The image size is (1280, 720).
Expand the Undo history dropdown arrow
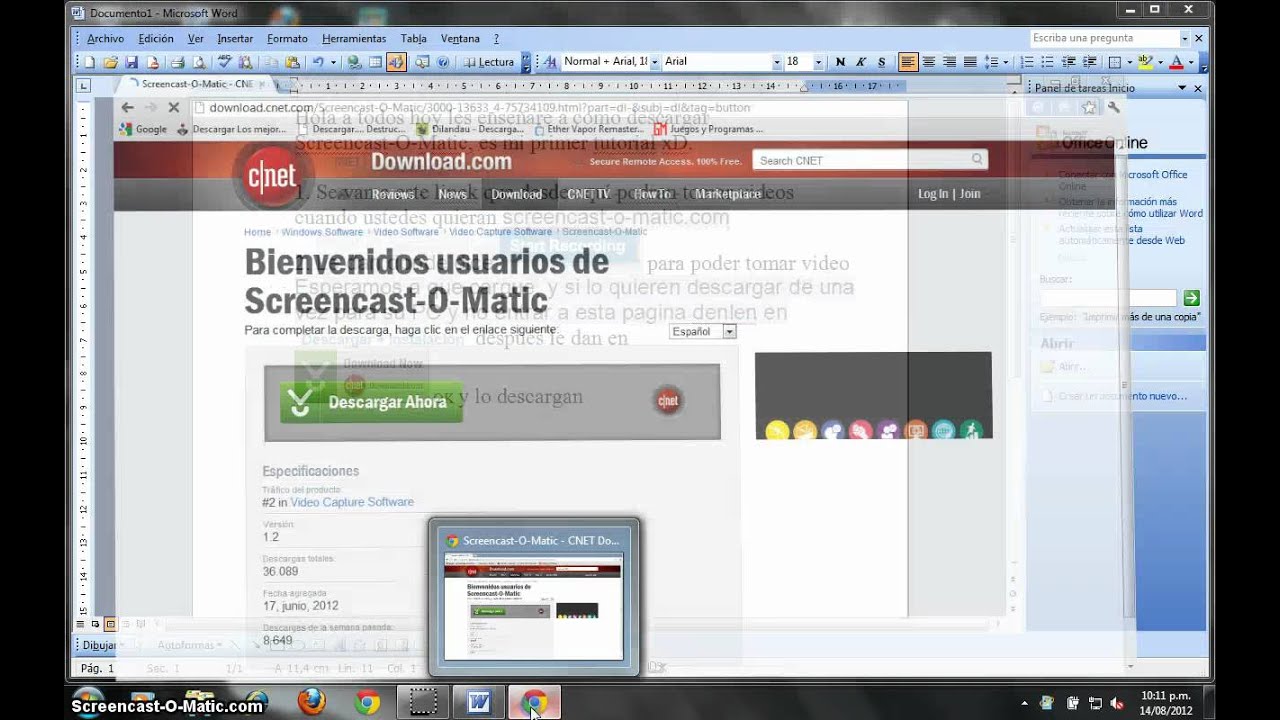click(333, 62)
